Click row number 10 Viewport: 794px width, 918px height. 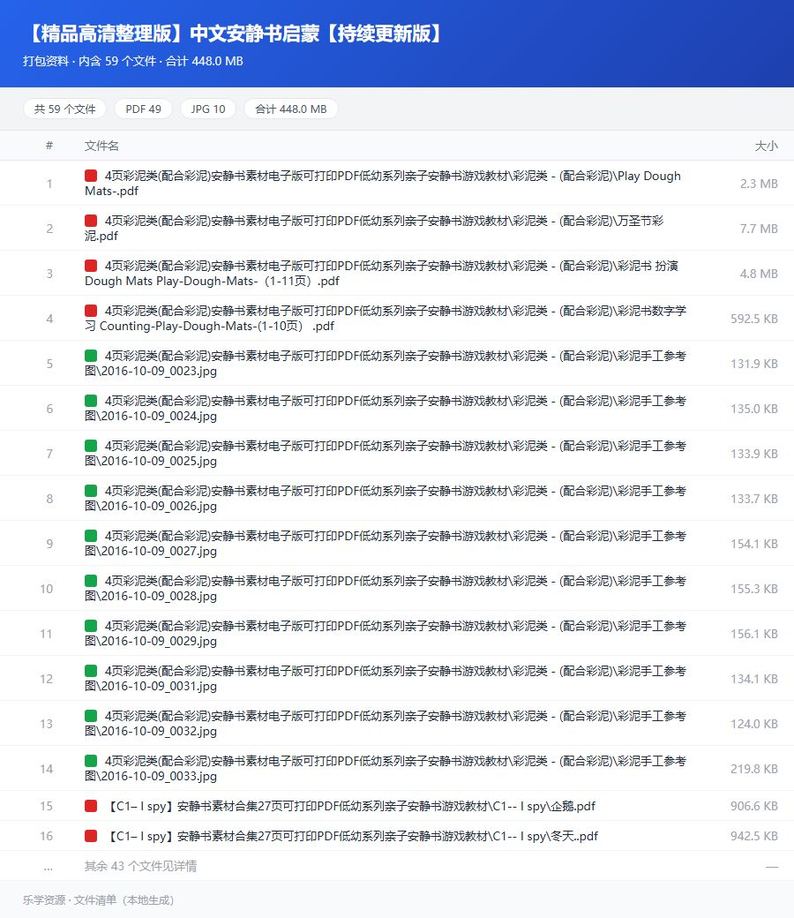[46, 589]
